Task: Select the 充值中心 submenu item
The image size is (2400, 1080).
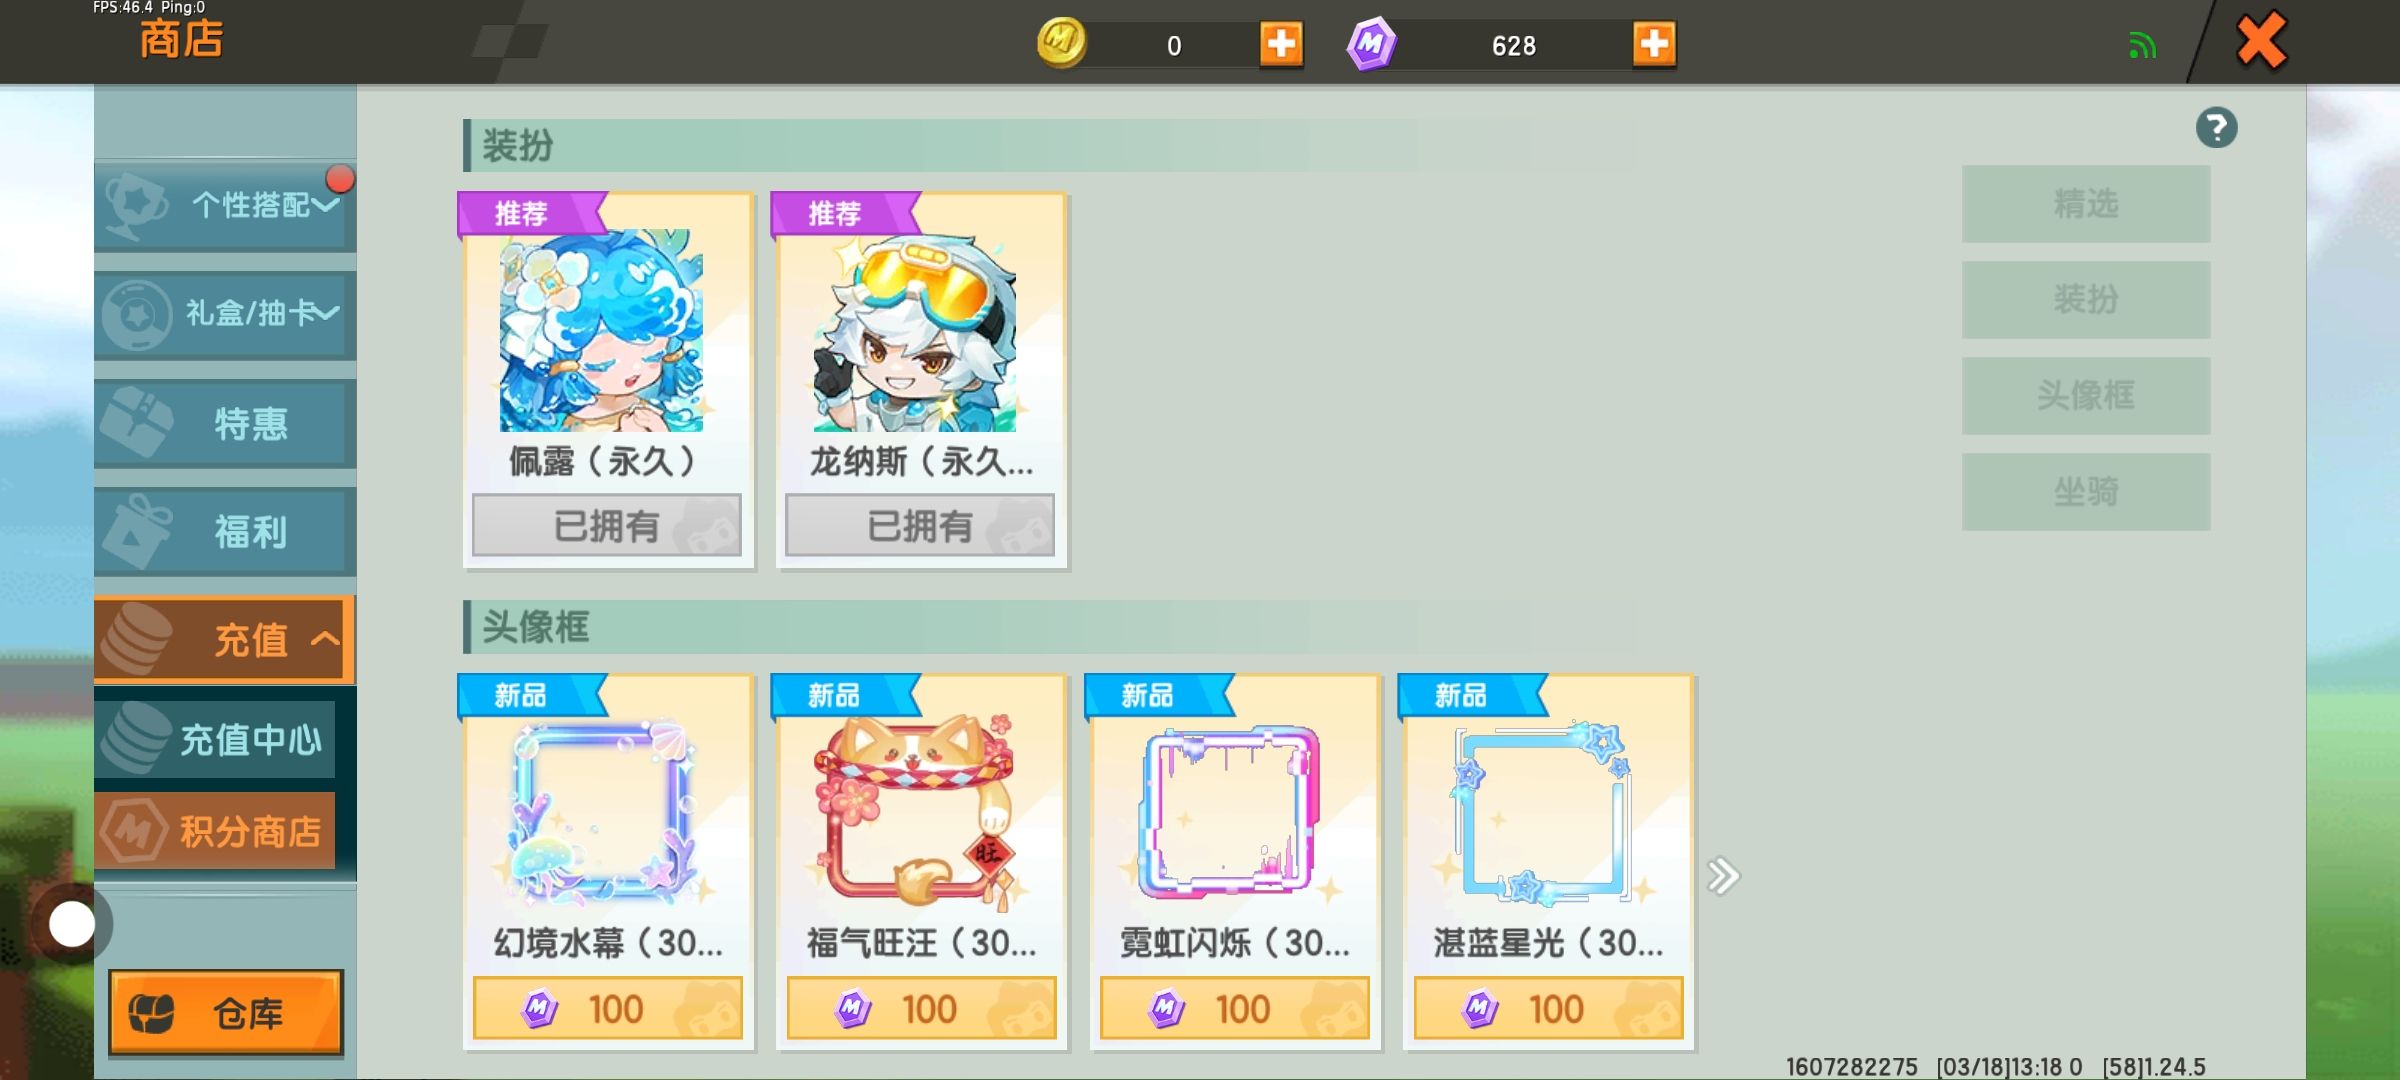Action: (x=215, y=740)
